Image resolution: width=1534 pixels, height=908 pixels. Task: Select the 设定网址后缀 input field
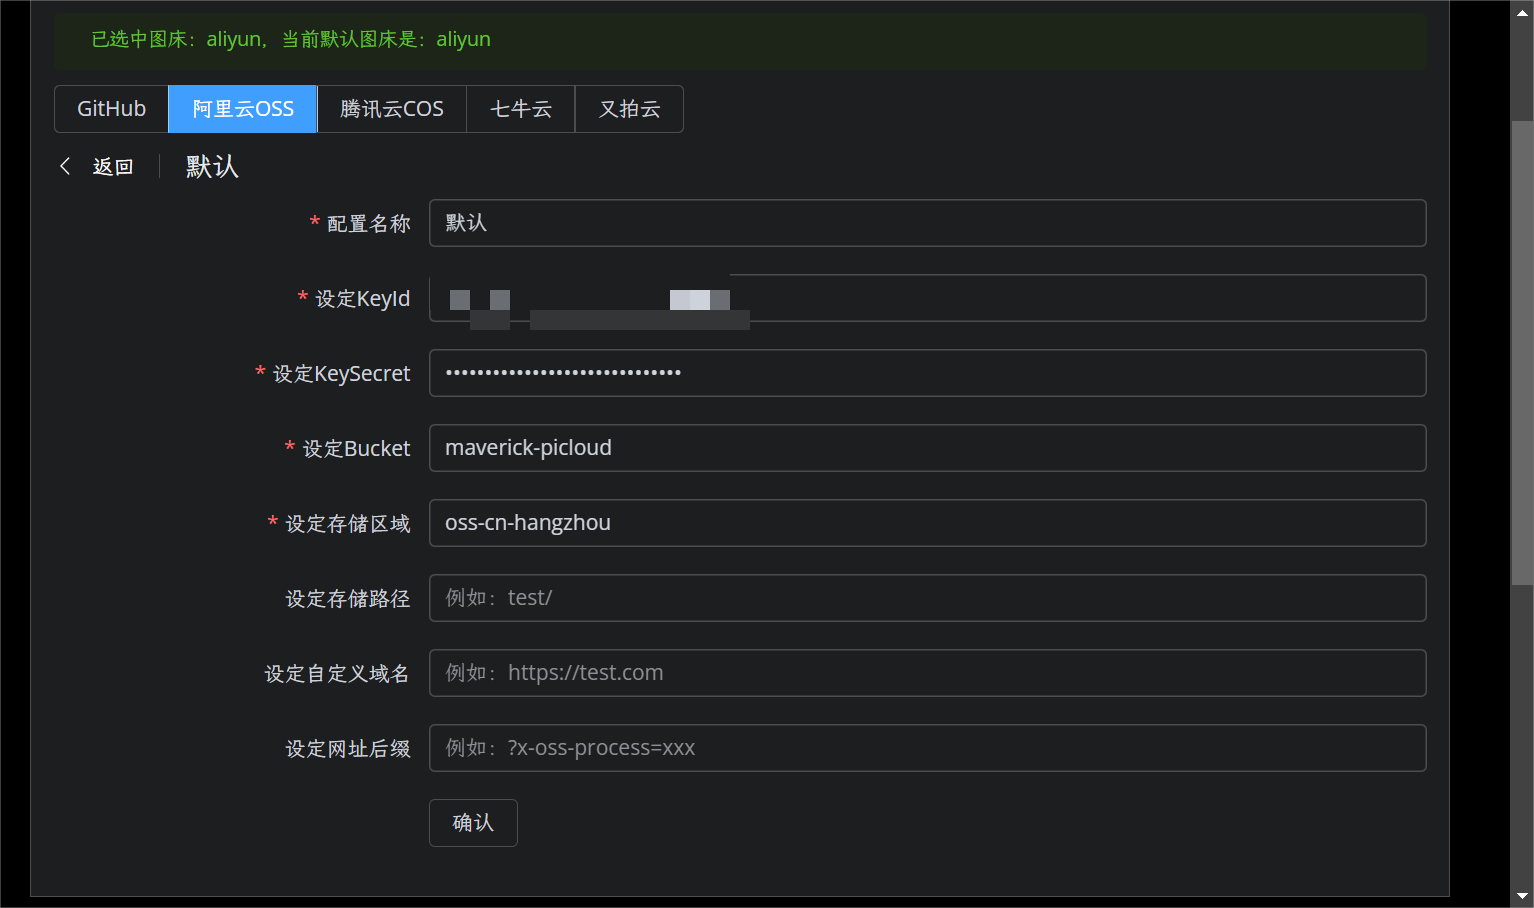point(927,748)
